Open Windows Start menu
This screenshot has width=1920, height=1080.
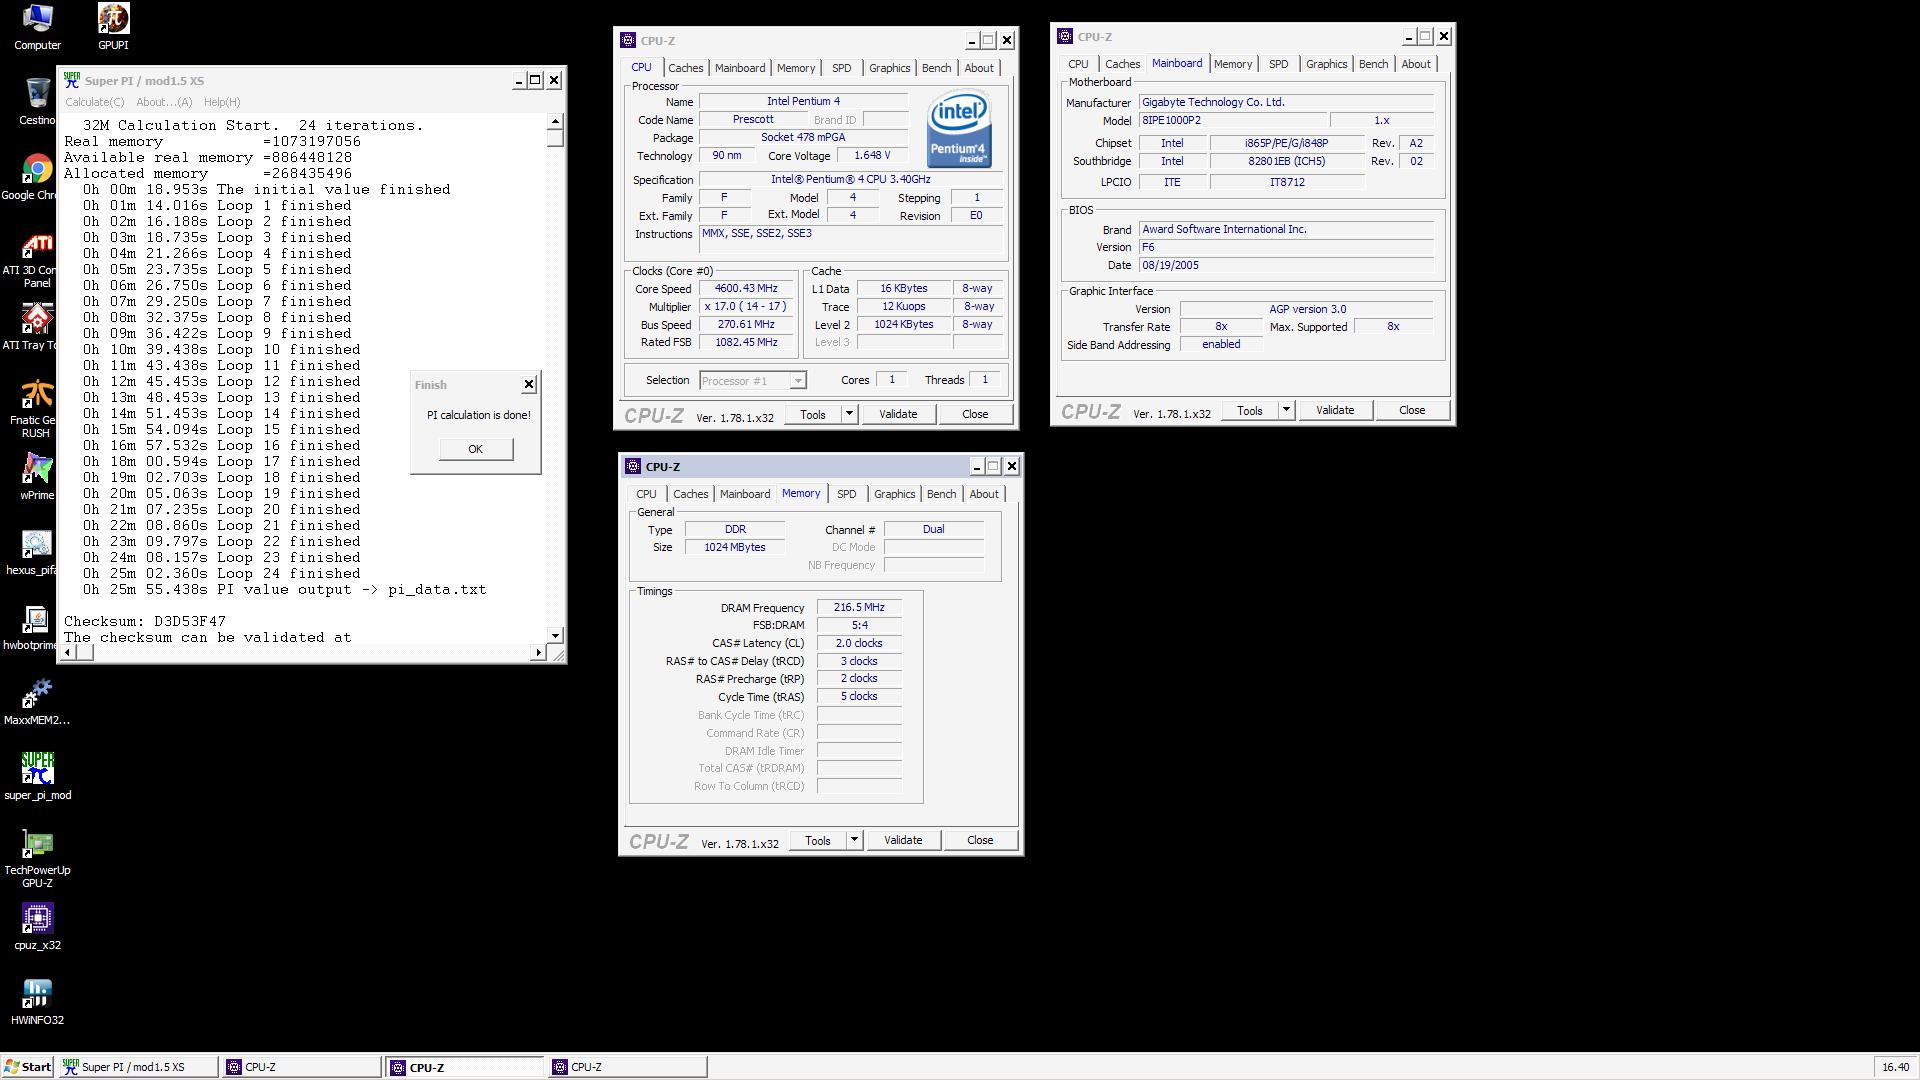pos(27,1067)
